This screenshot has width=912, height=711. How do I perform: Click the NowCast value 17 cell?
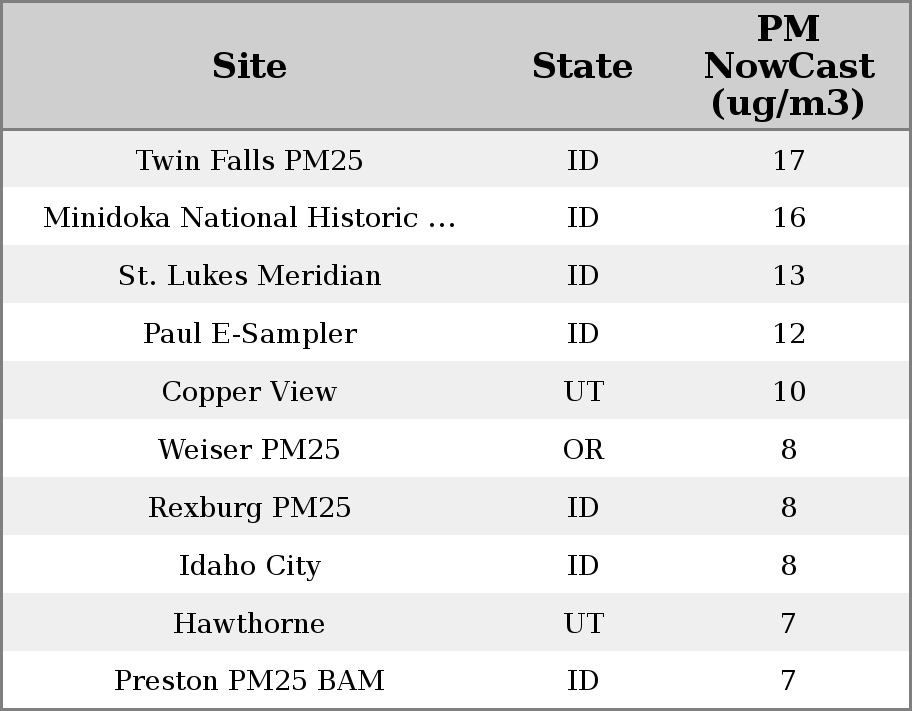(788, 160)
